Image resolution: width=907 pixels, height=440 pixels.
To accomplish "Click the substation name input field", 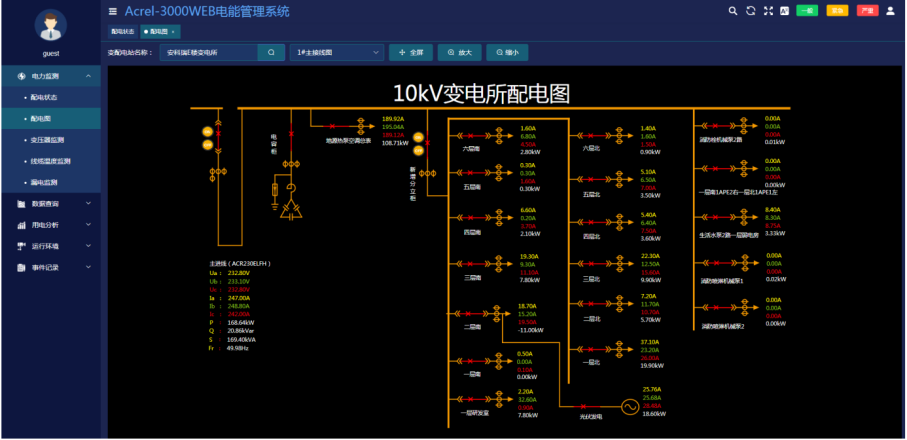I will click(208, 52).
